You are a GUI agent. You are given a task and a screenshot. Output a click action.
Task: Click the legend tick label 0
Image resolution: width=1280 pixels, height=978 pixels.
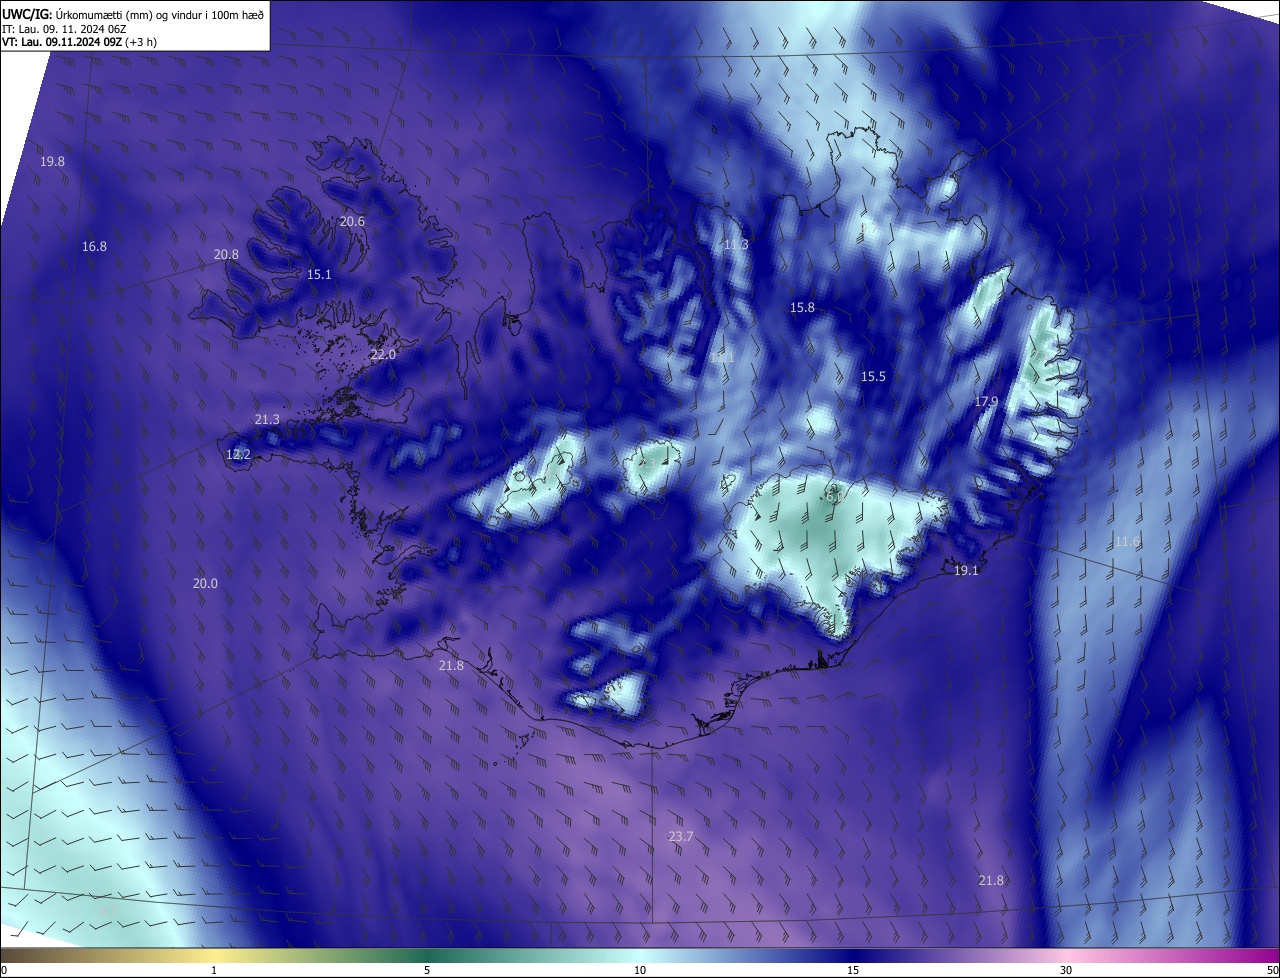(3, 970)
